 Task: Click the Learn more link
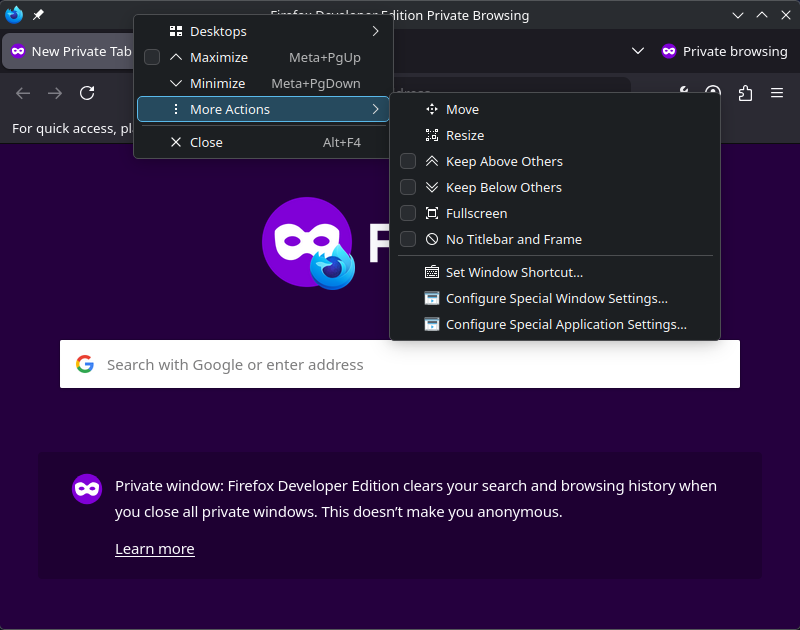tap(154, 548)
